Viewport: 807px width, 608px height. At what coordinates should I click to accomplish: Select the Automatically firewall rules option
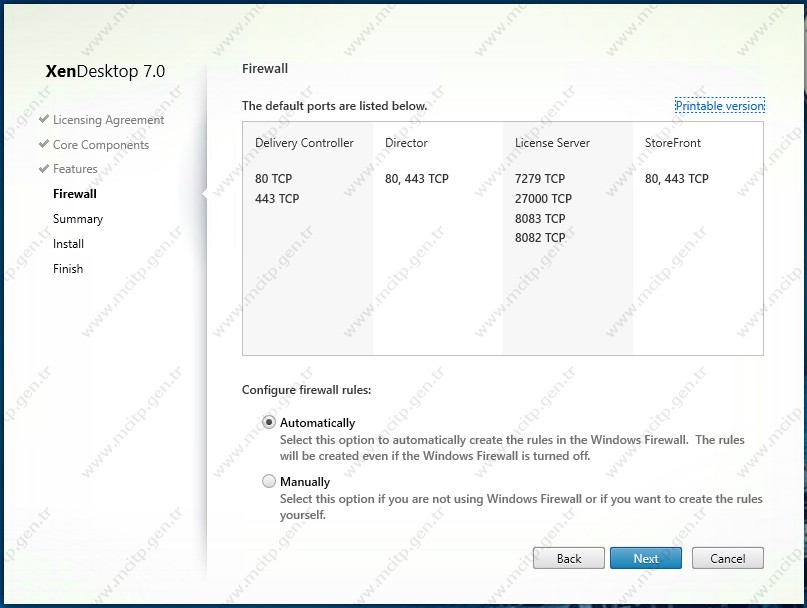tap(269, 422)
